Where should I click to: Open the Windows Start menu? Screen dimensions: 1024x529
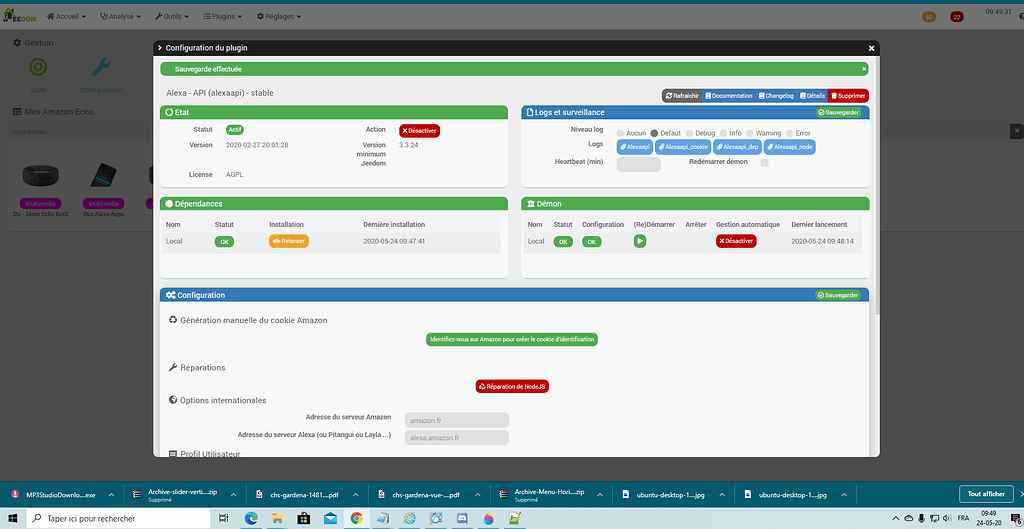(13, 518)
